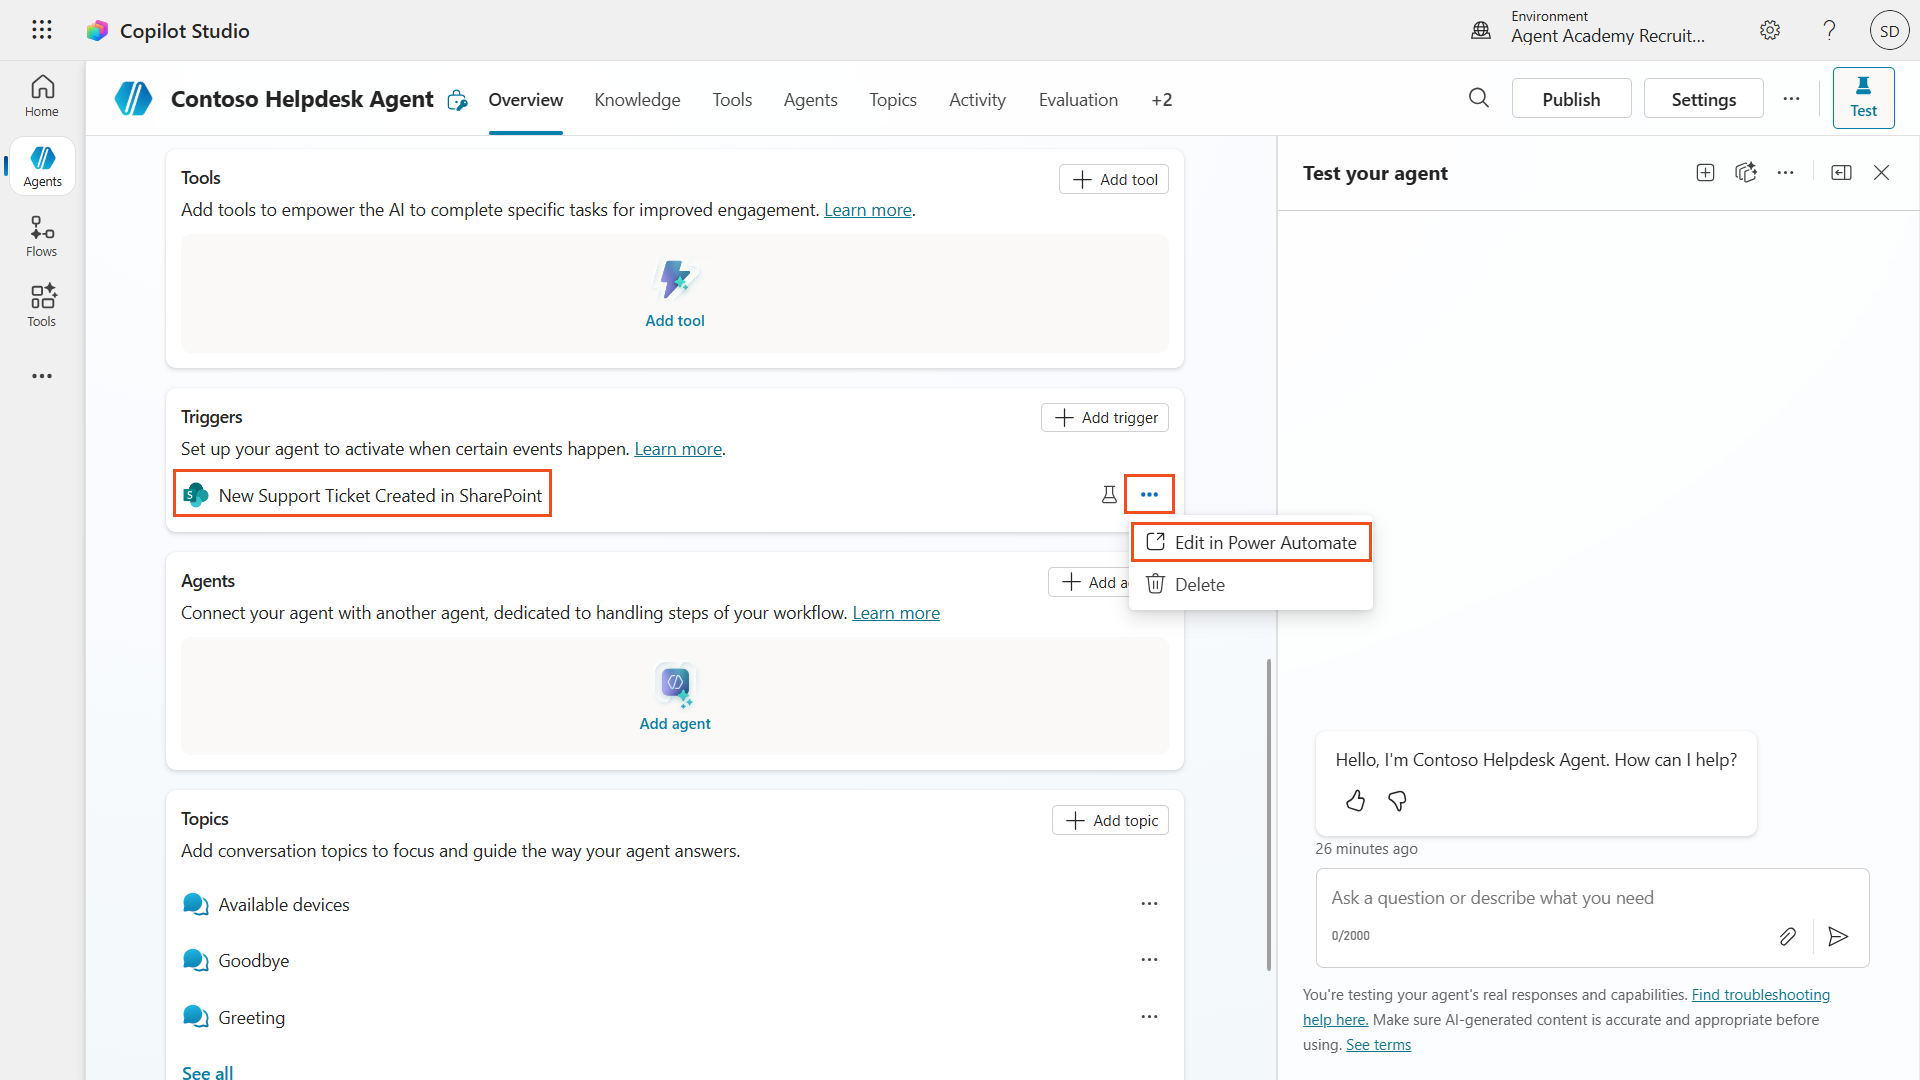
Task: Select Edit in Power Automate from the menu
Action: [1250, 541]
